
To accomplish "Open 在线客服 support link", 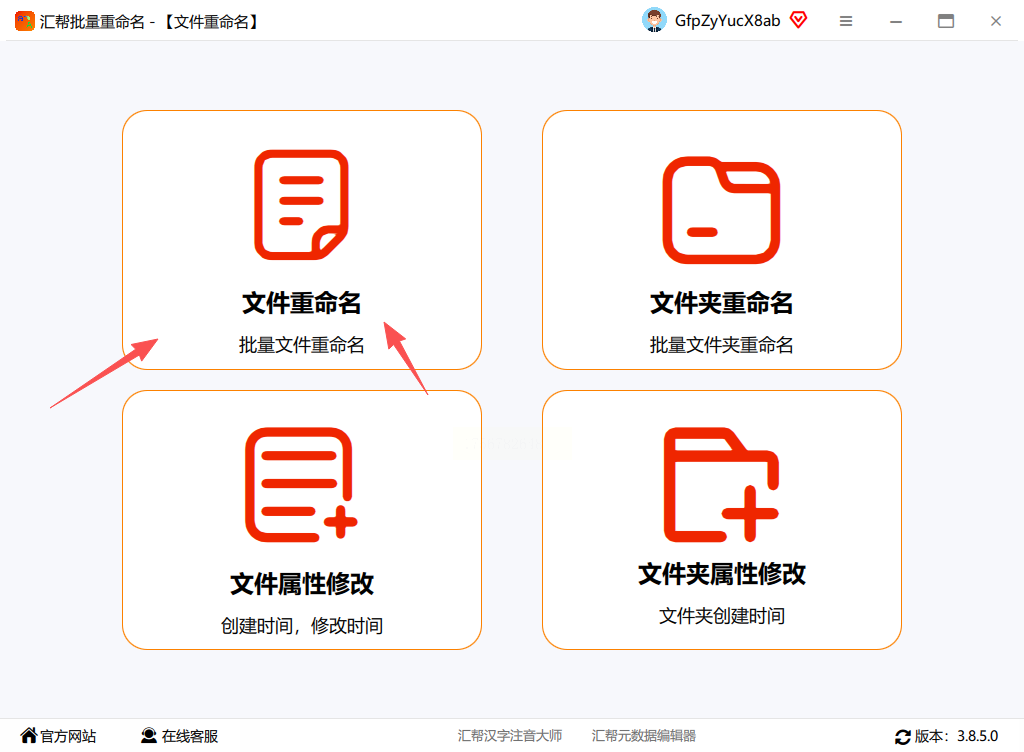I will (x=189, y=736).
